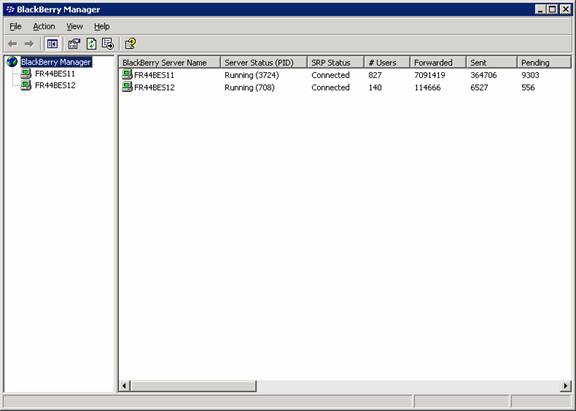Click the horizontal scrollbar right arrow
This screenshot has height=411, width=576.
(565, 386)
